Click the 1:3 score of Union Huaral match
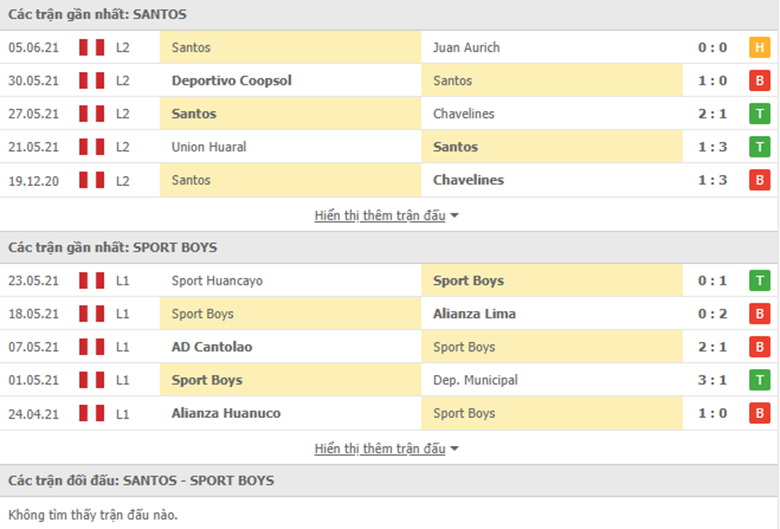This screenshot has height=529, width=780. [714, 147]
